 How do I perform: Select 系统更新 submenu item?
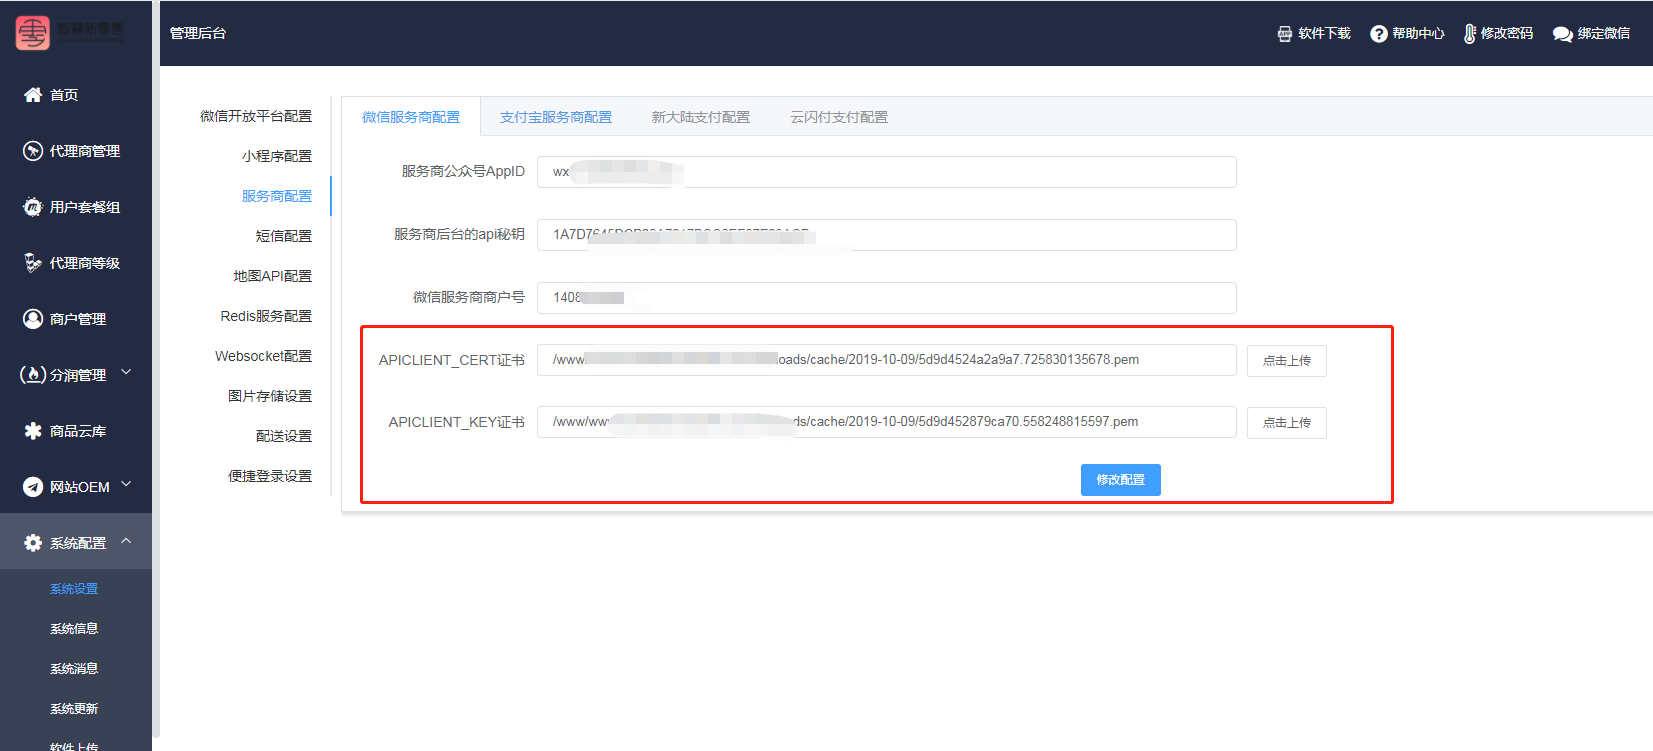pos(74,709)
